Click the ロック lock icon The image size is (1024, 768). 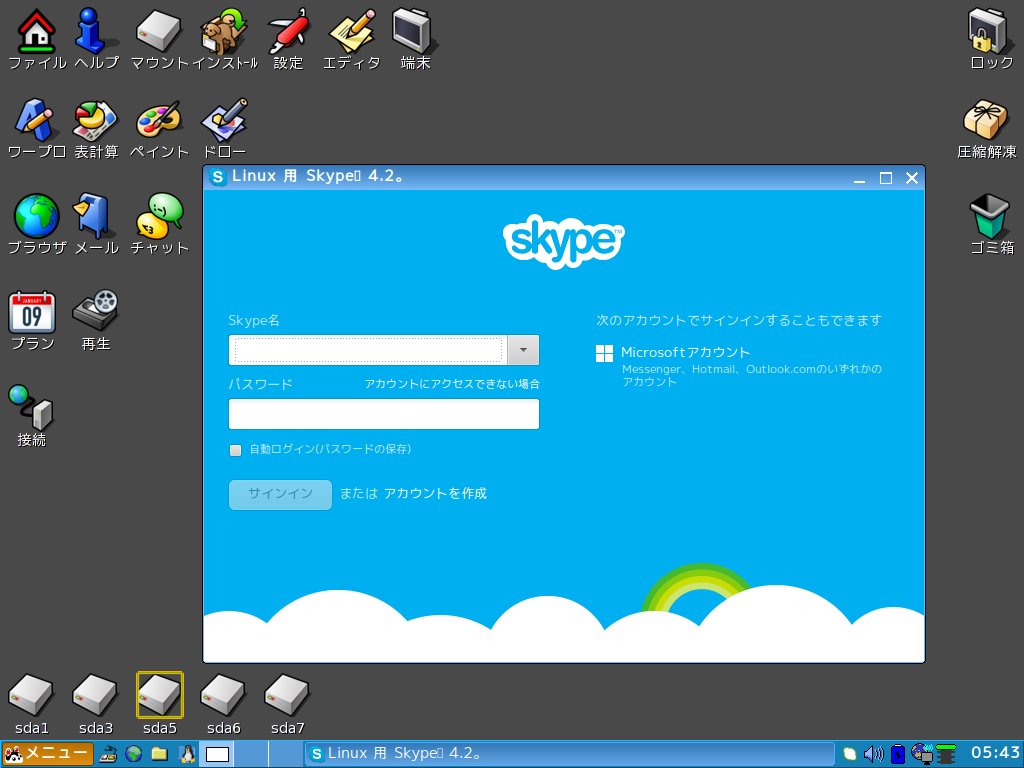(x=989, y=31)
